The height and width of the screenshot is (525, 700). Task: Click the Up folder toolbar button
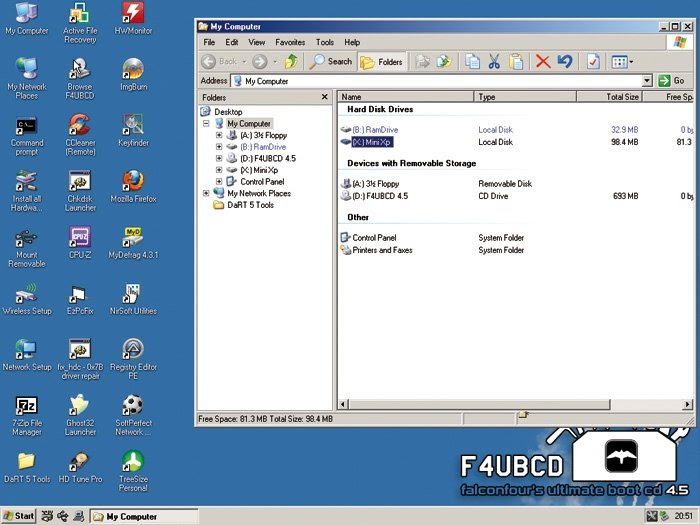(x=292, y=62)
